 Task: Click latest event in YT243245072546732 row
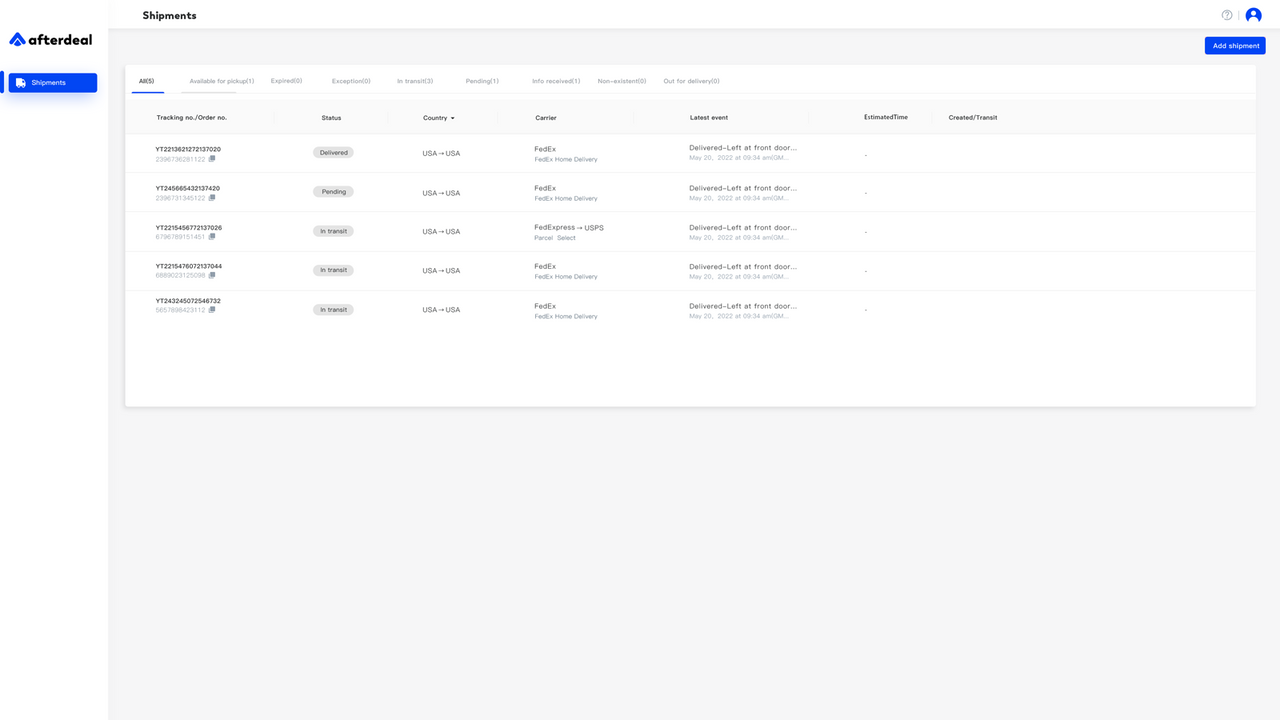(743, 306)
